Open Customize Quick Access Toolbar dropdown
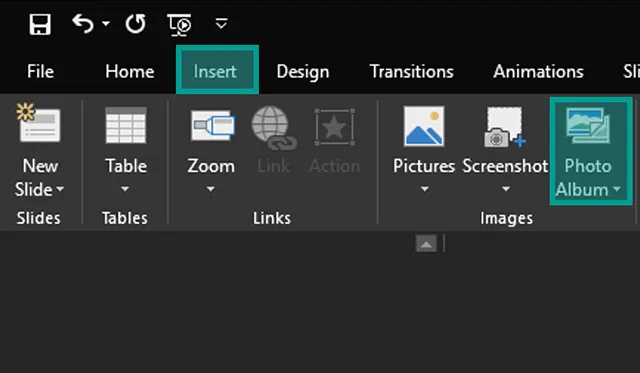640x373 pixels. [221, 24]
